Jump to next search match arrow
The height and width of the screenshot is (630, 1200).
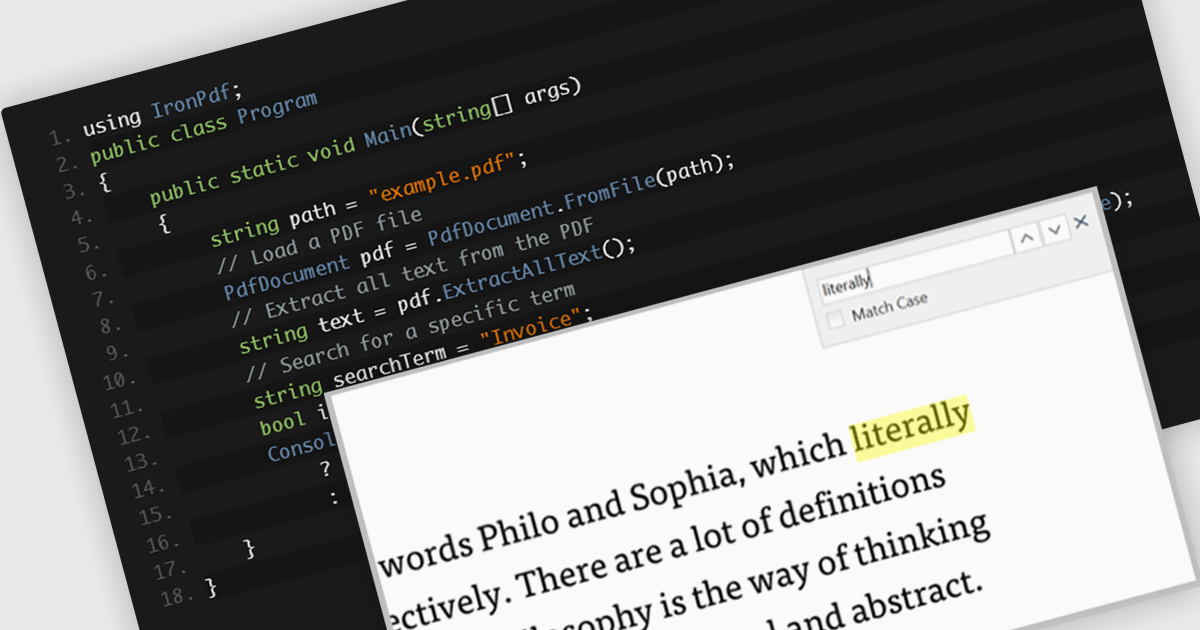(1054, 231)
